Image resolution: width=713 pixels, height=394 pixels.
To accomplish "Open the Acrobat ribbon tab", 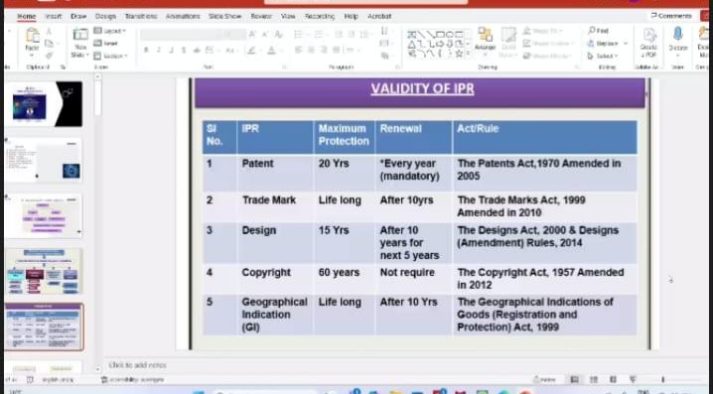I will pos(379,16).
